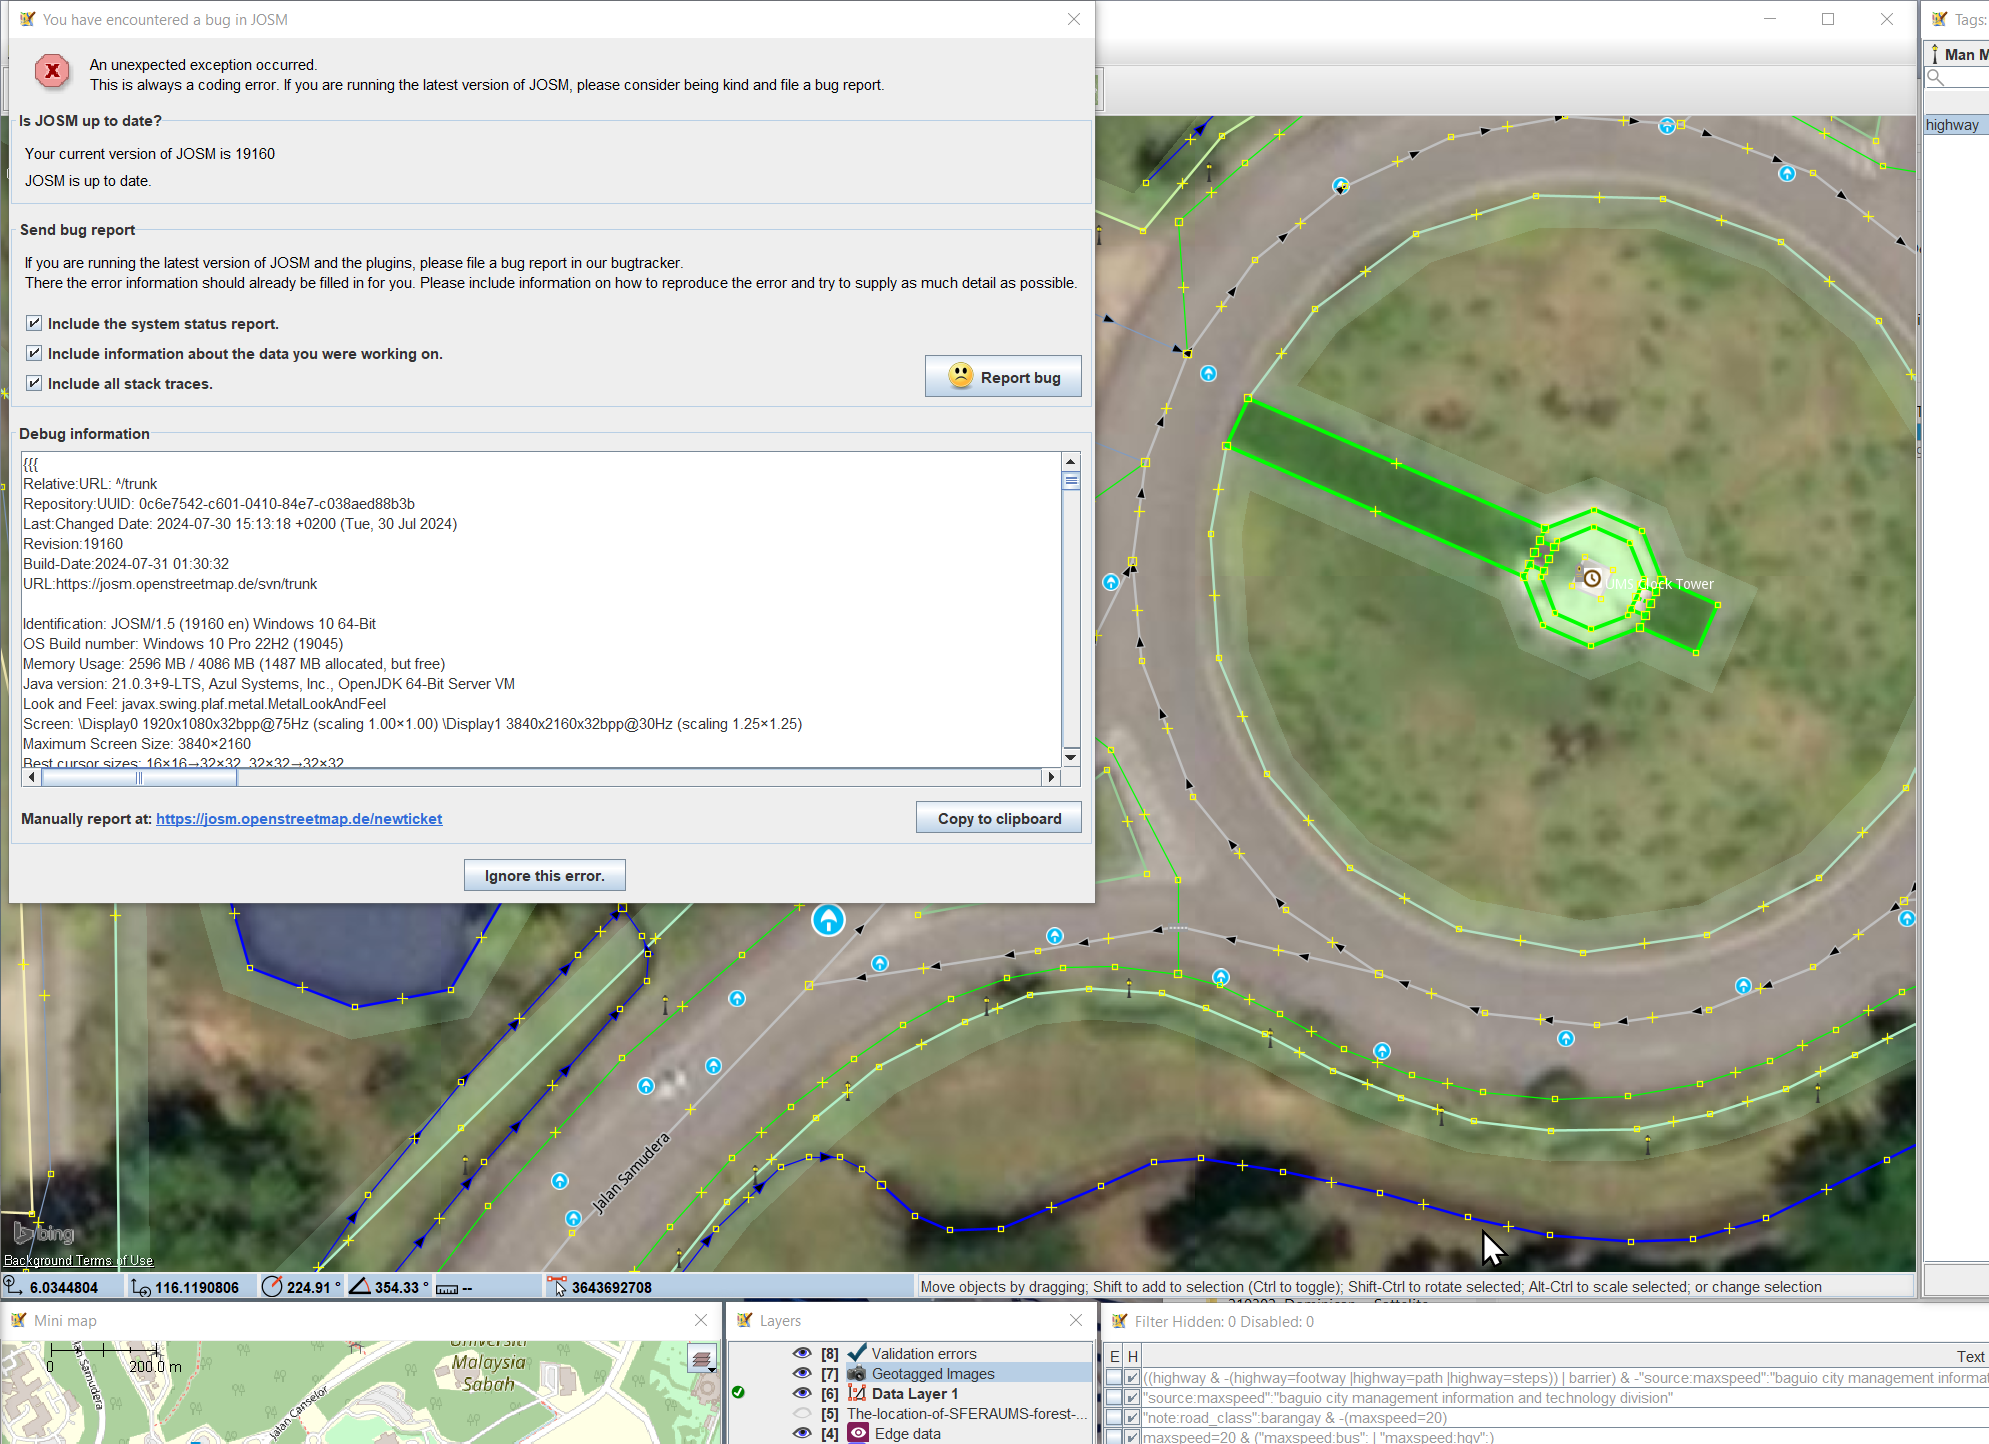
Task: Click the heading compass icon in status bar
Action: click(272, 1287)
